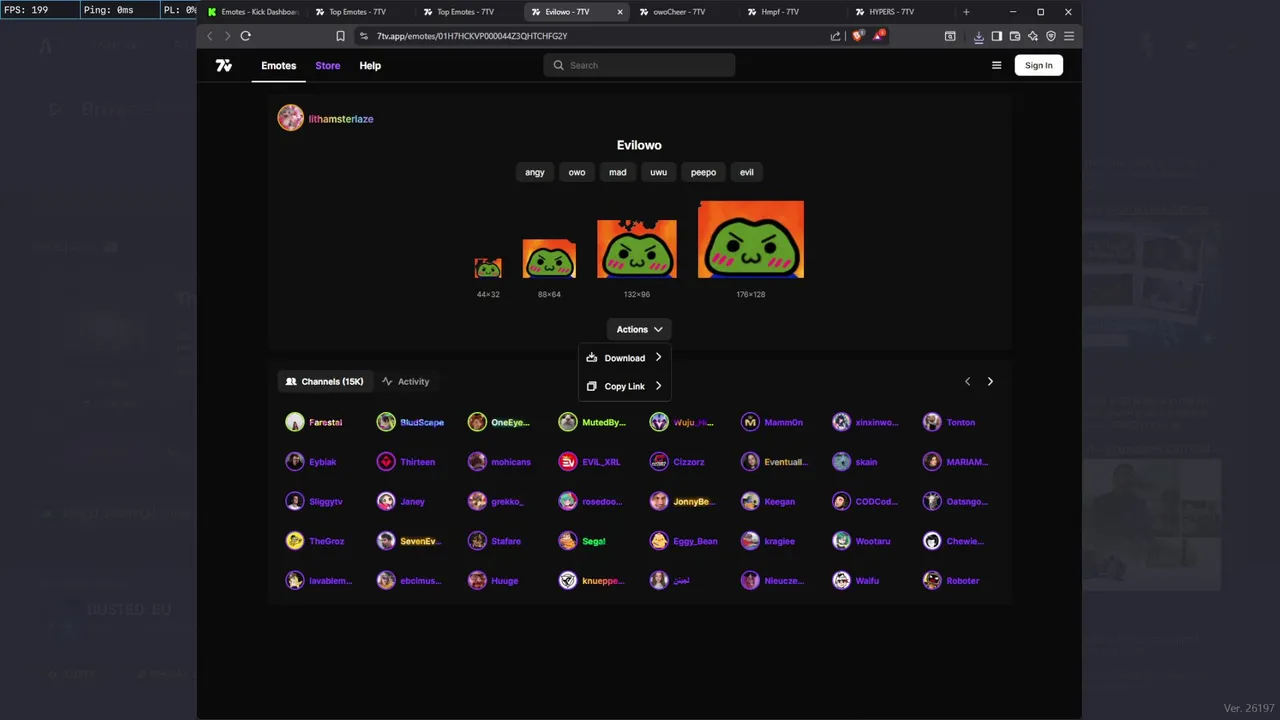Screen dimensions: 1280x720
Task: Switch to the Activity tab
Action: [405, 381]
